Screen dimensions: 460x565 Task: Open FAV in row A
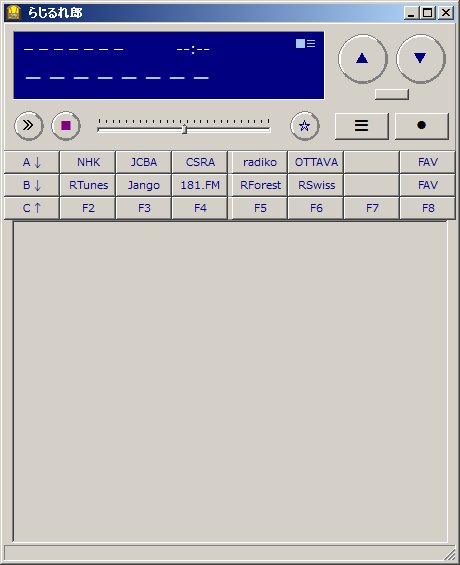tap(428, 162)
